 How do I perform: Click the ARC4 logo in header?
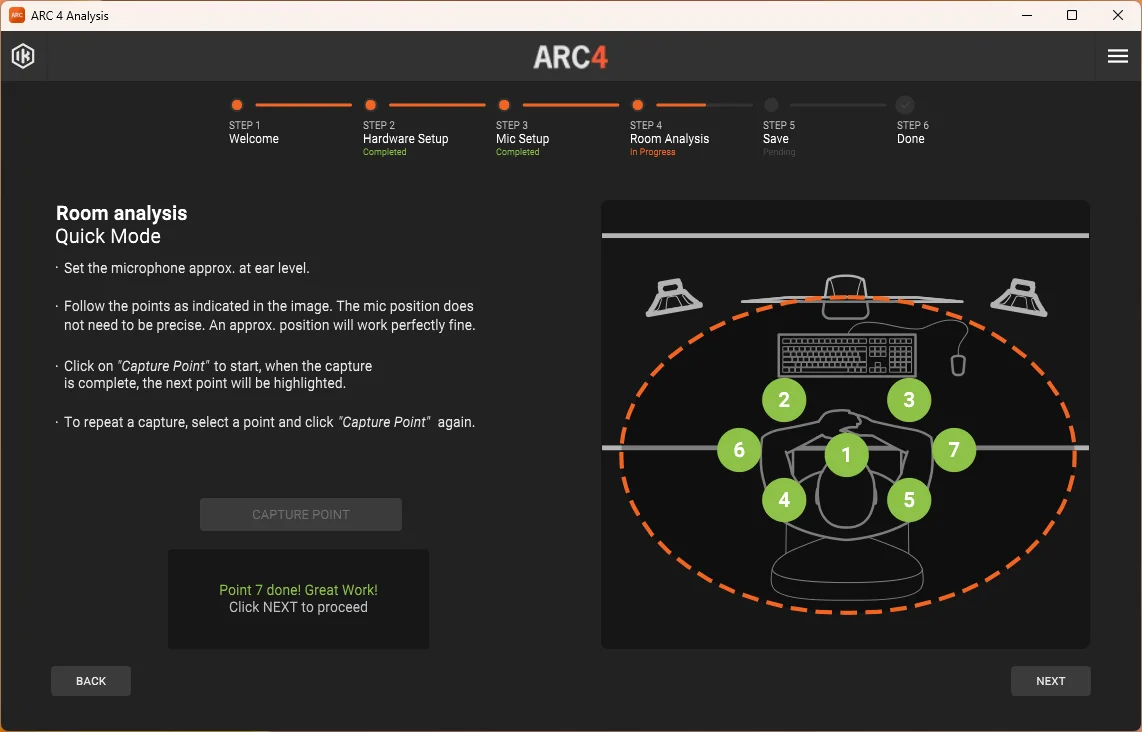click(x=570, y=57)
